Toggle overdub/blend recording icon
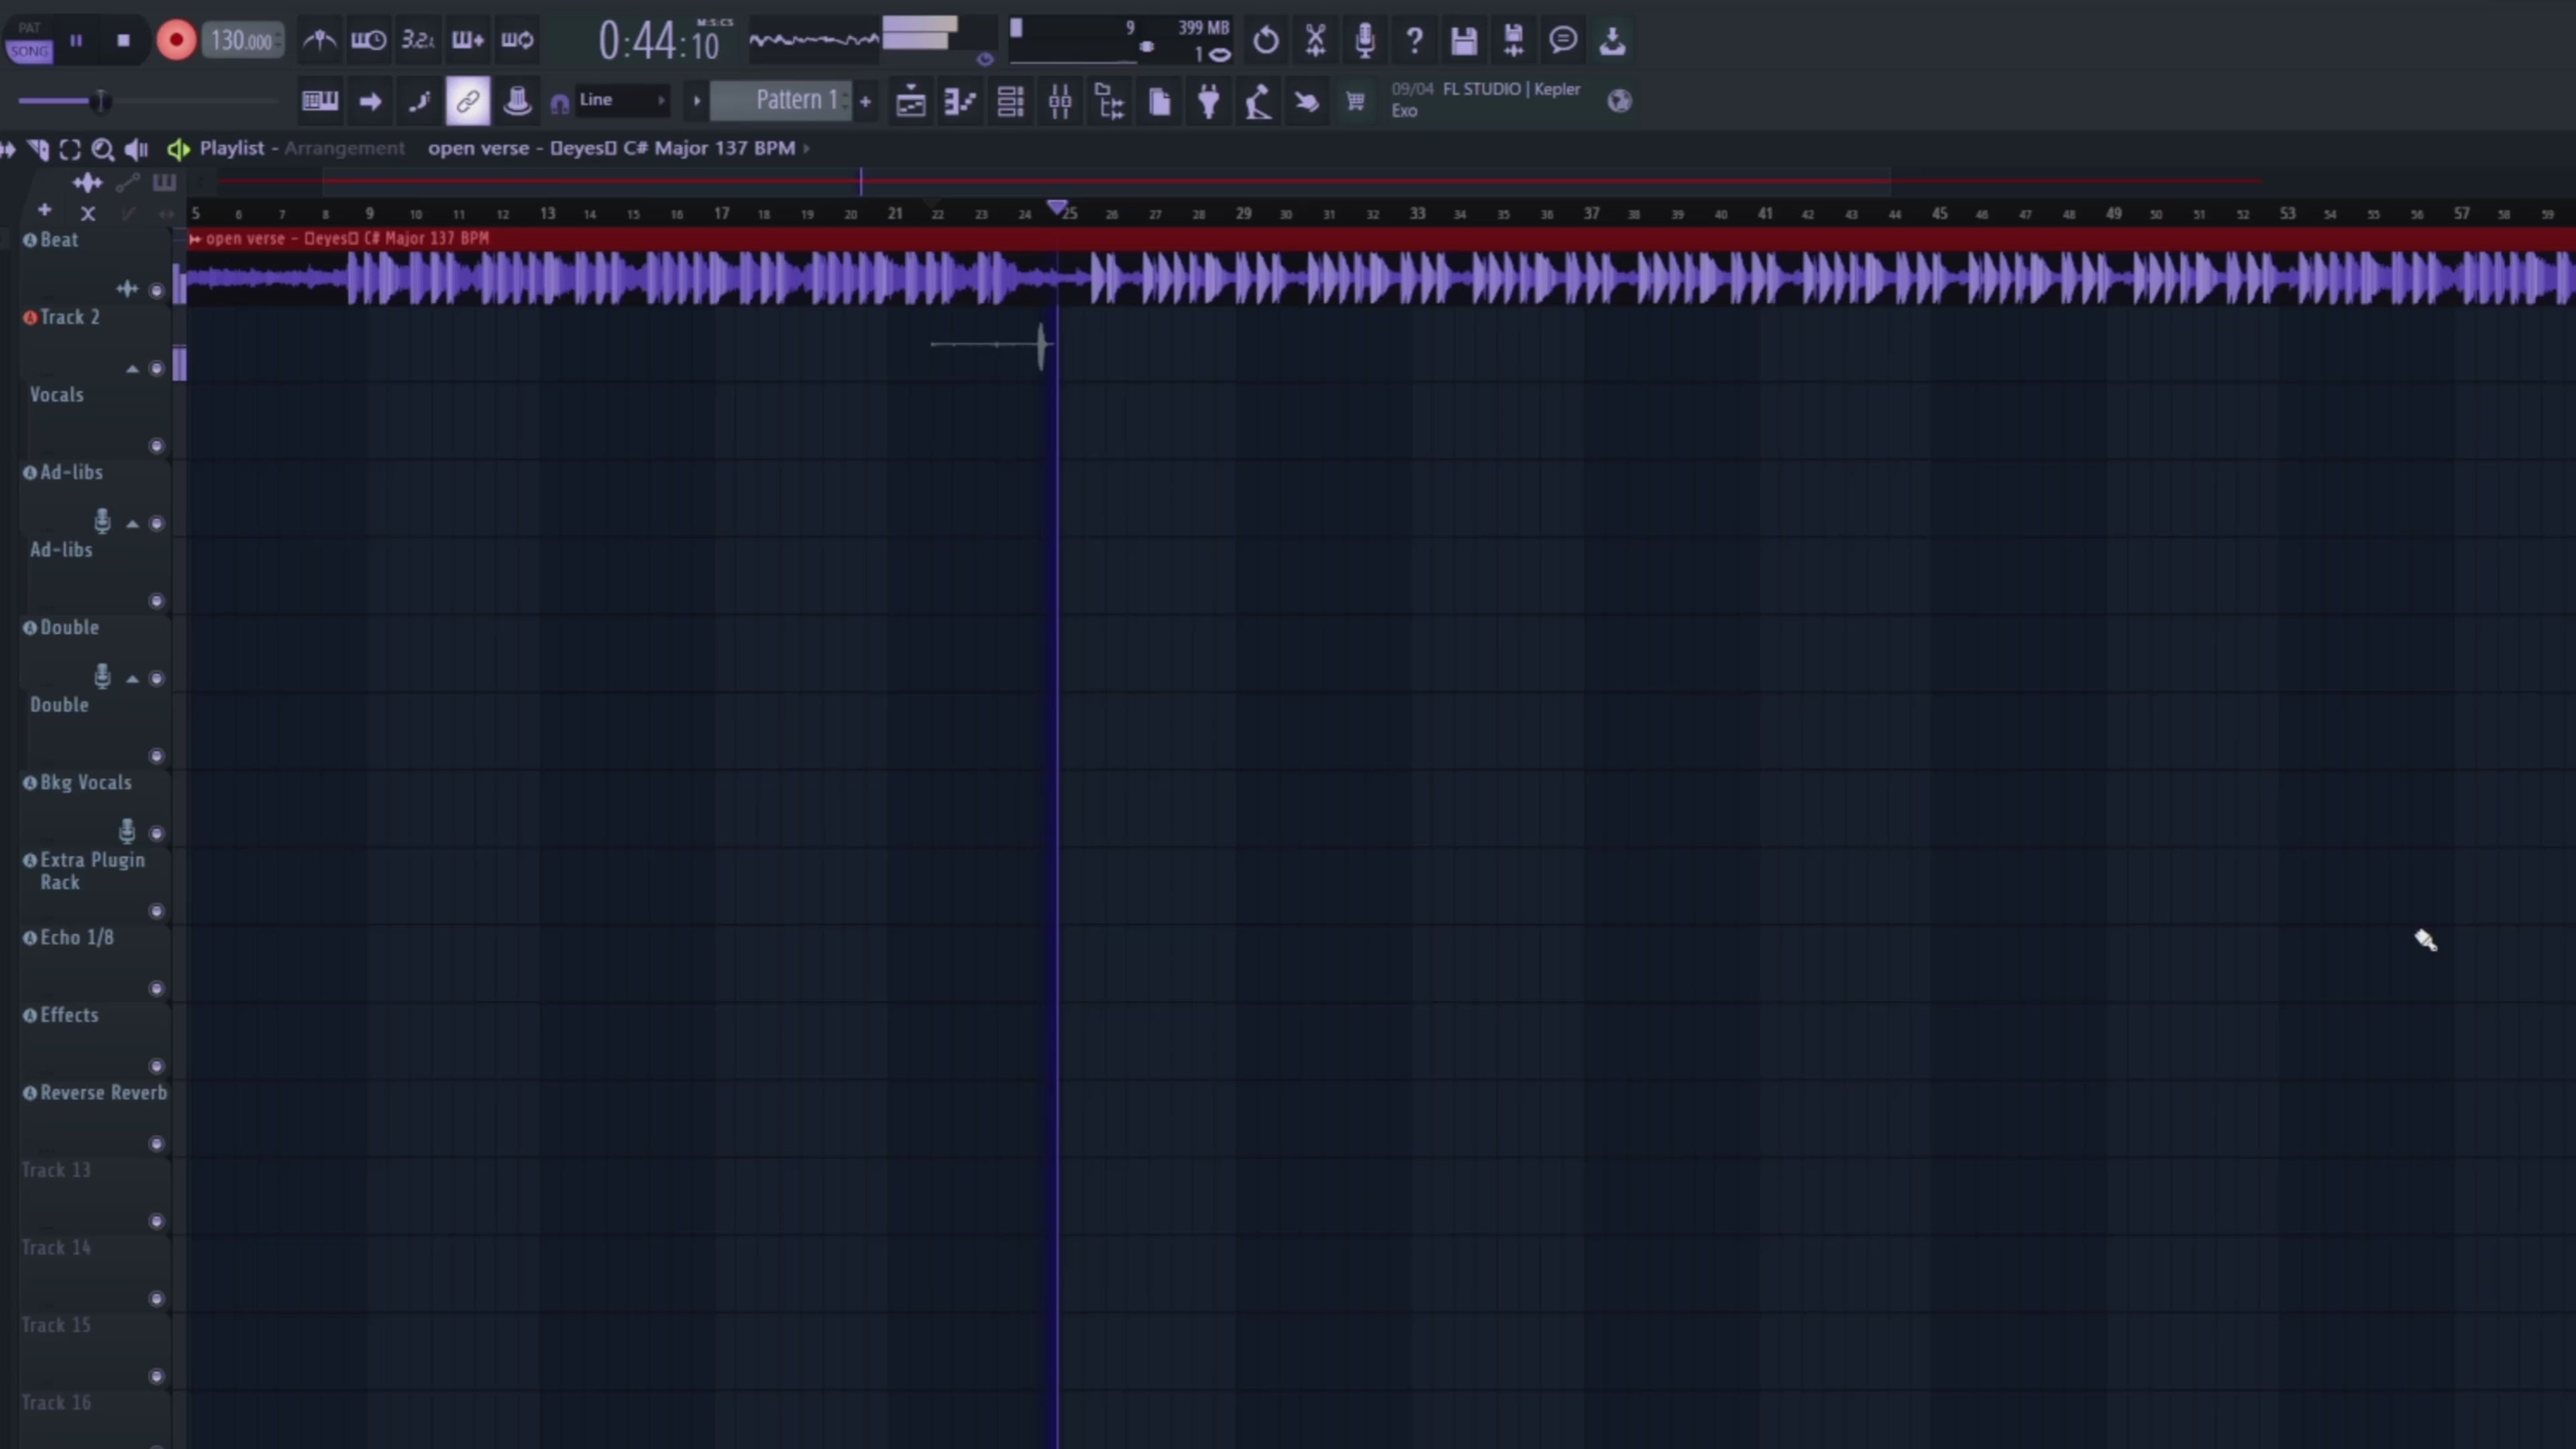 click(467, 40)
